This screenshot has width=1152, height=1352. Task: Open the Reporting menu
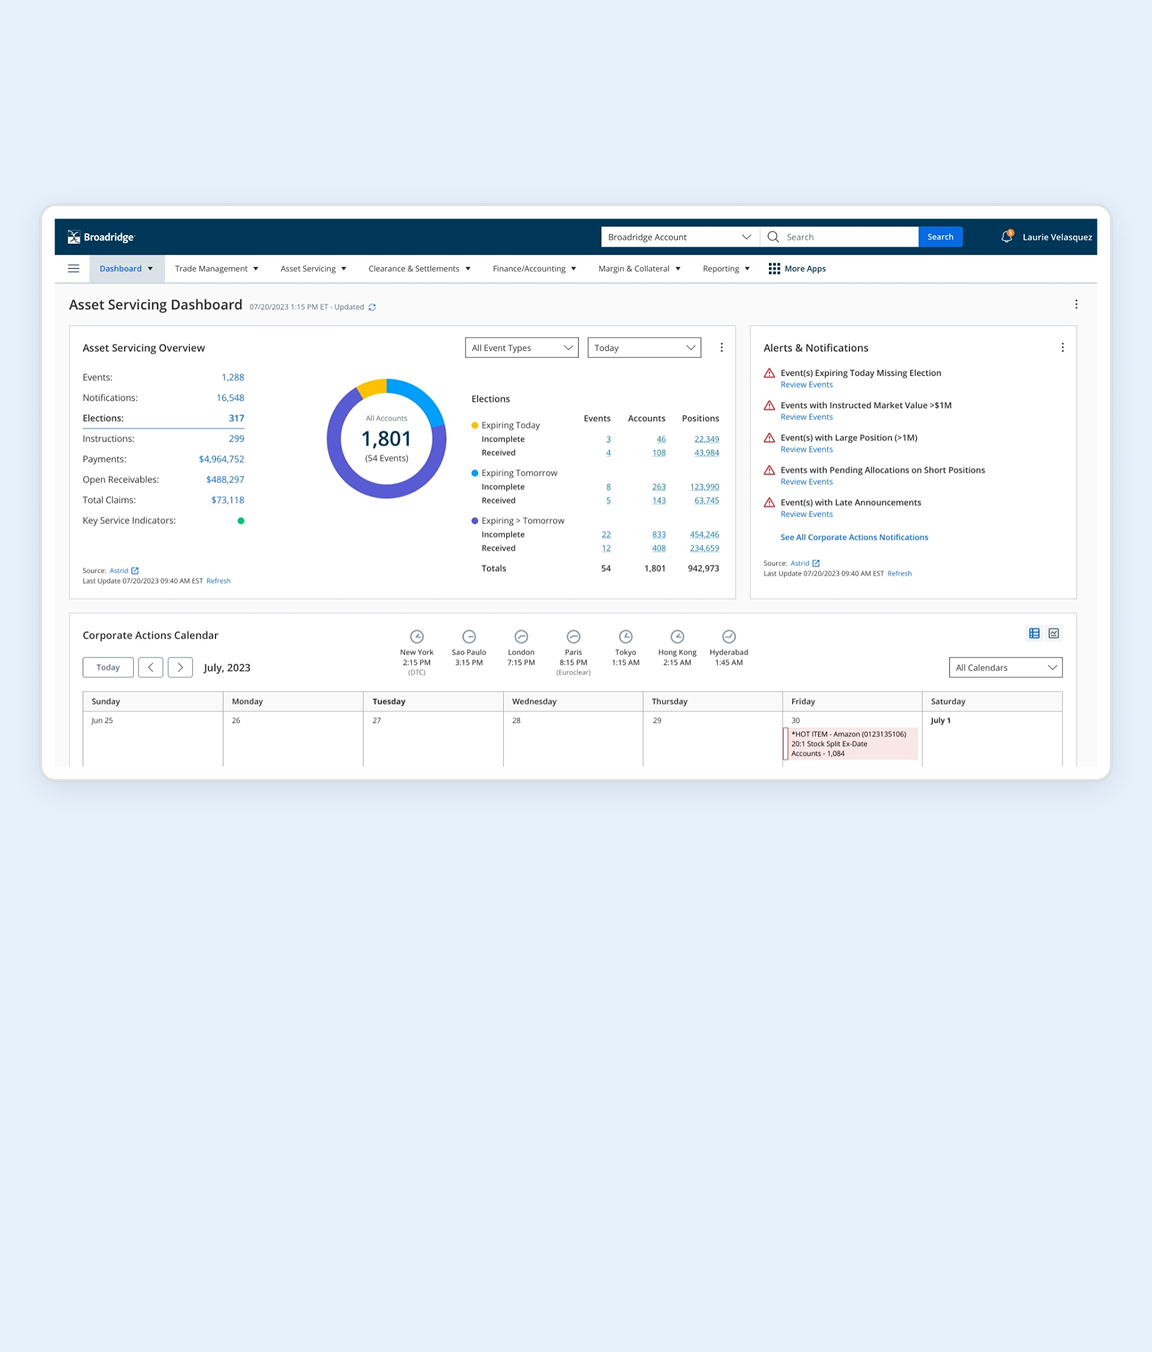click(x=726, y=269)
